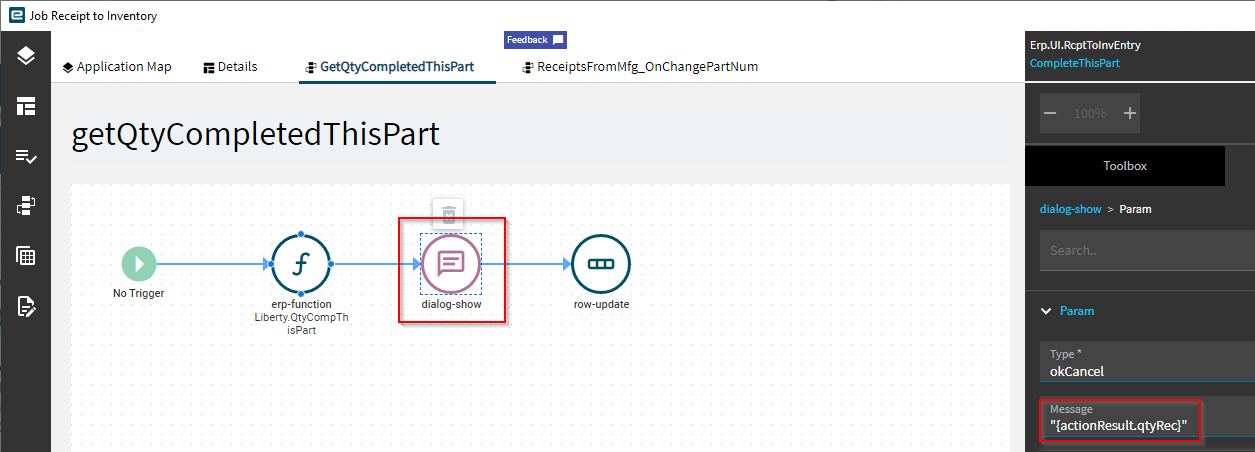Click the CompleteThisPart link in header
The width and height of the screenshot is (1255, 452).
(1074, 63)
